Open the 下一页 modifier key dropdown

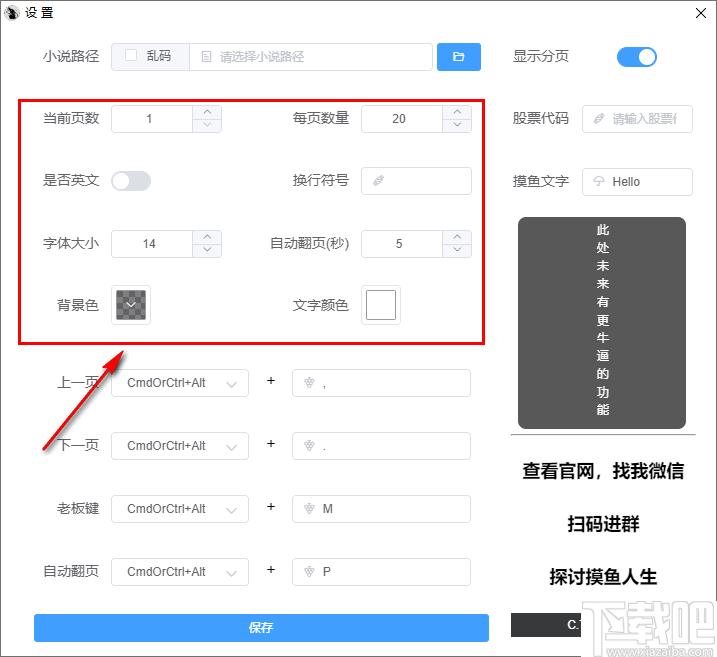[180, 446]
